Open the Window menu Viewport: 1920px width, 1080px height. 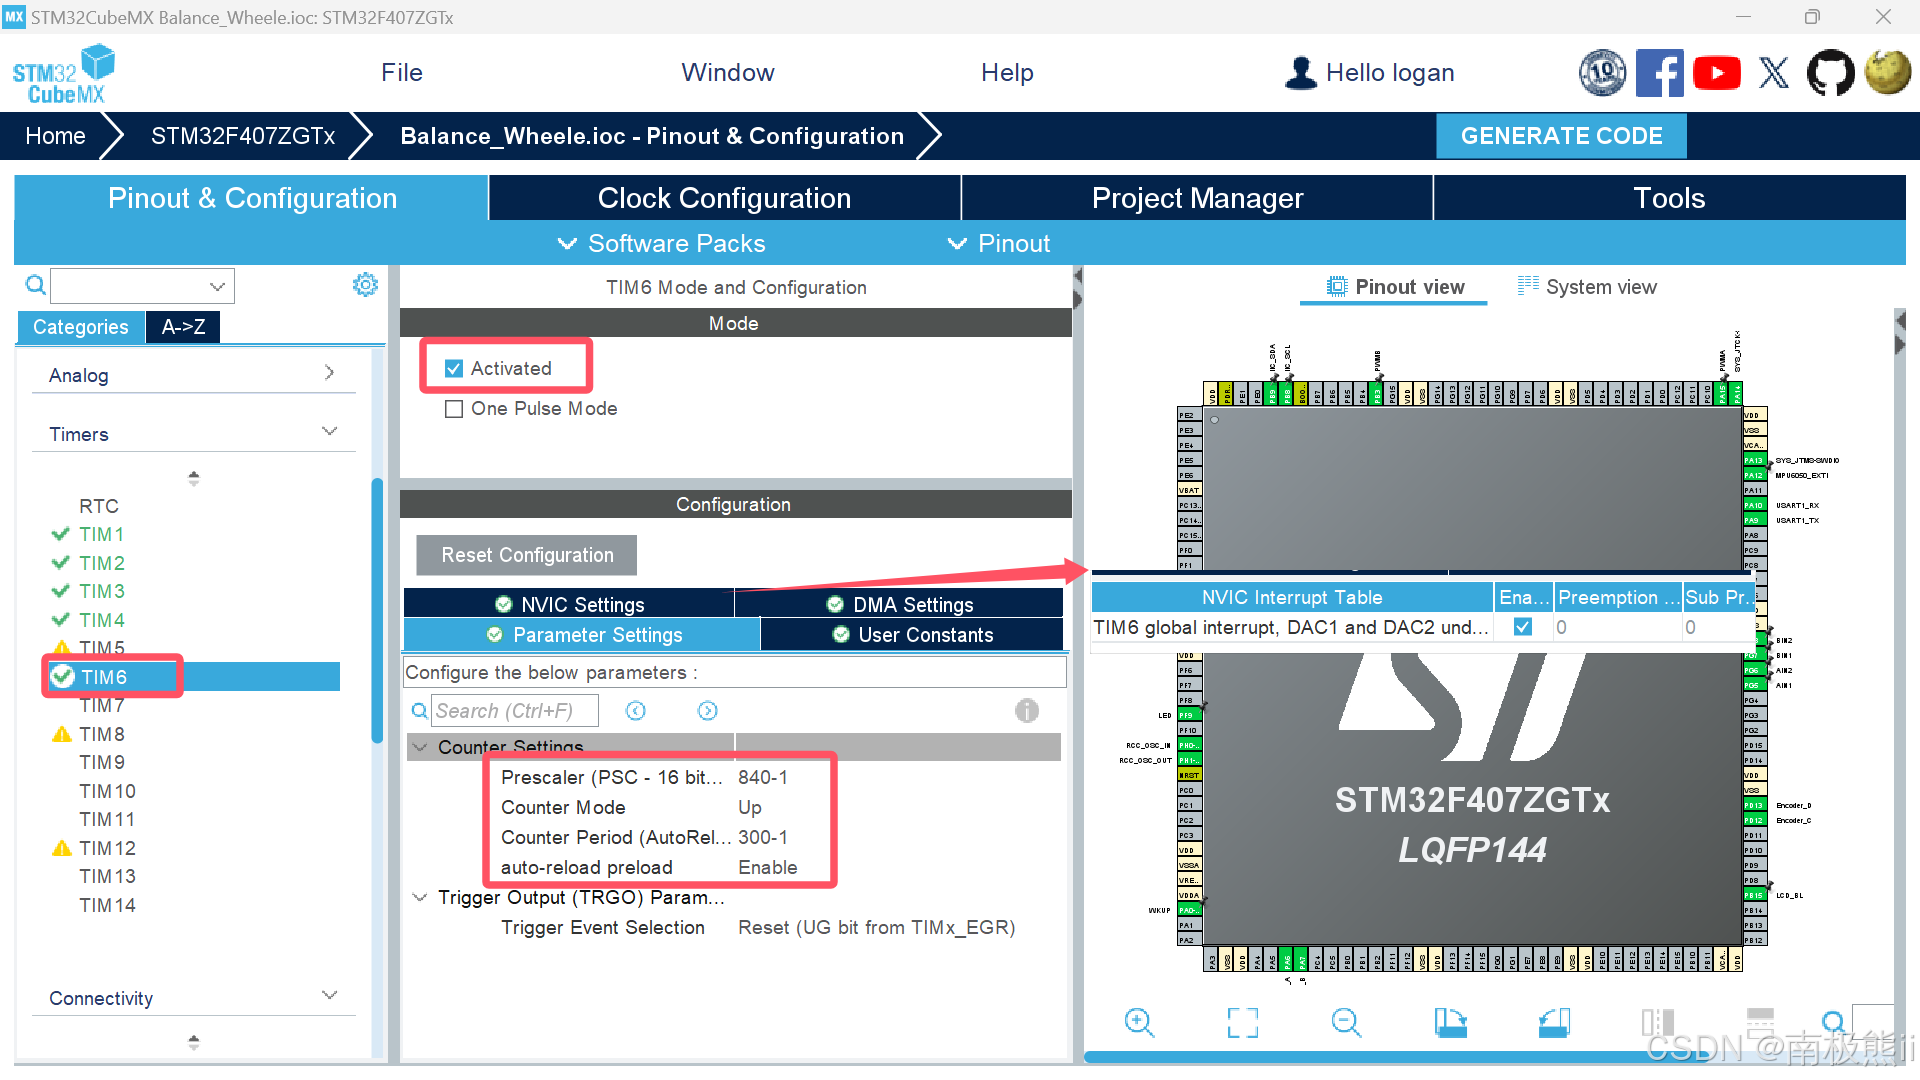[728, 73]
